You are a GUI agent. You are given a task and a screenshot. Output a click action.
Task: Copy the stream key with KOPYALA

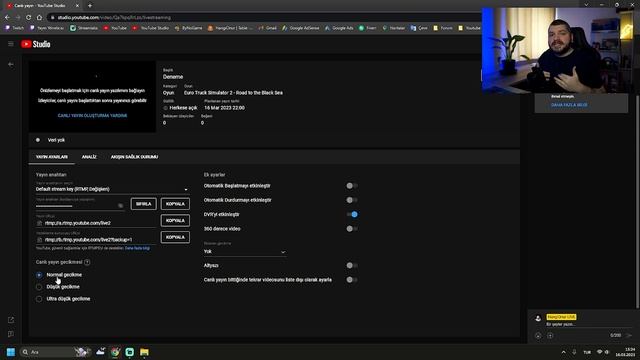click(175, 204)
